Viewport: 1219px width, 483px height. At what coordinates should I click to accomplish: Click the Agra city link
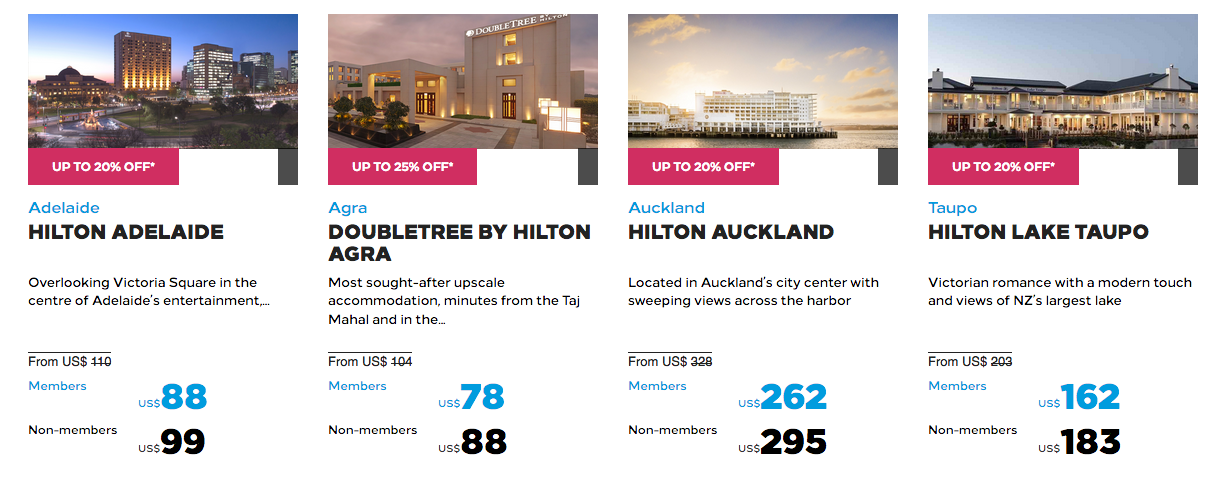(x=348, y=208)
